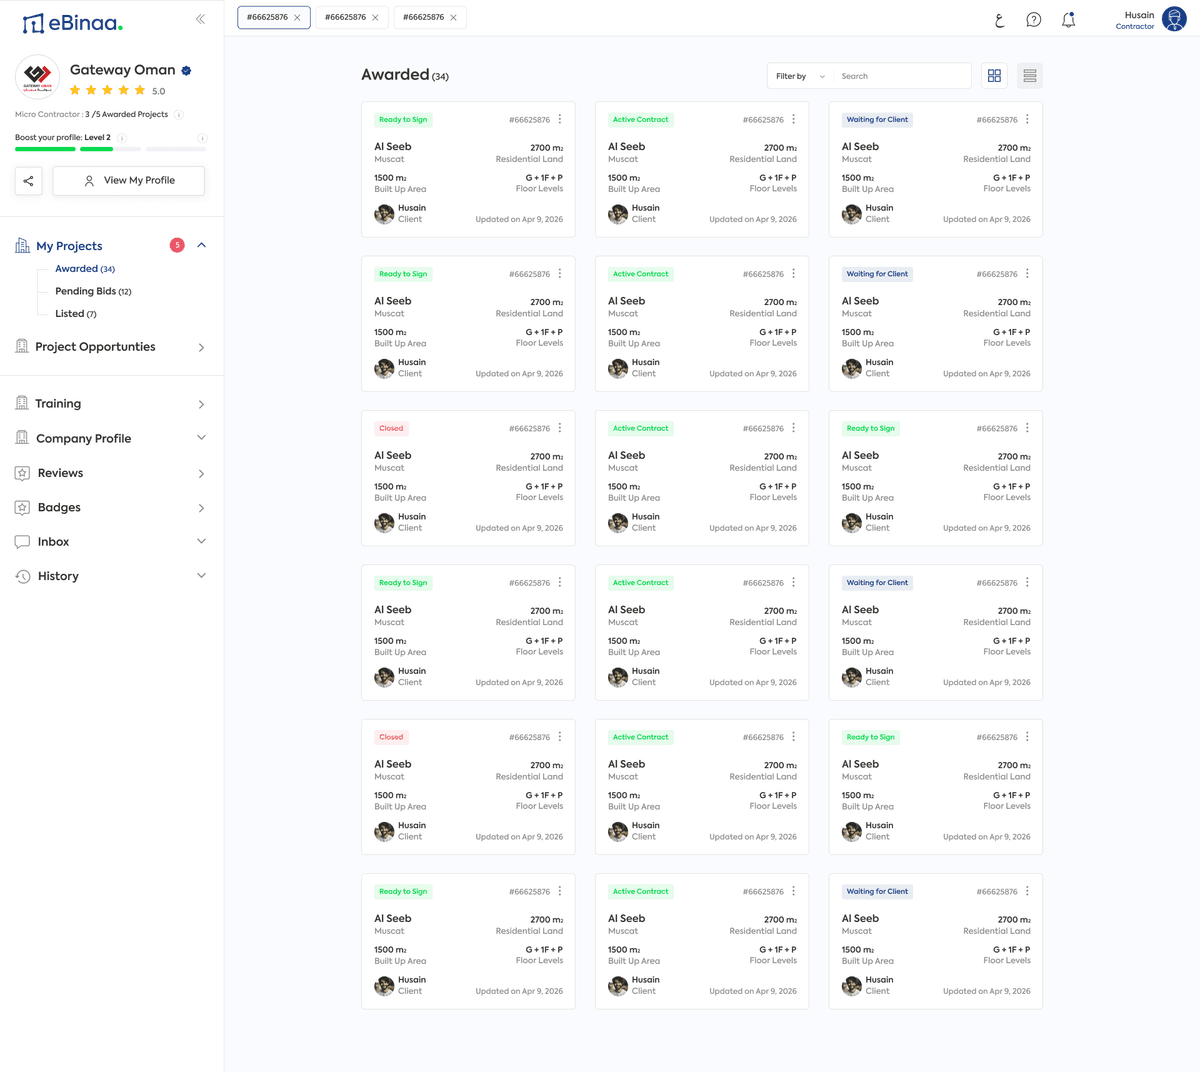Click the History clock icon
Viewport: 1200px width, 1072px height.
tap(22, 576)
